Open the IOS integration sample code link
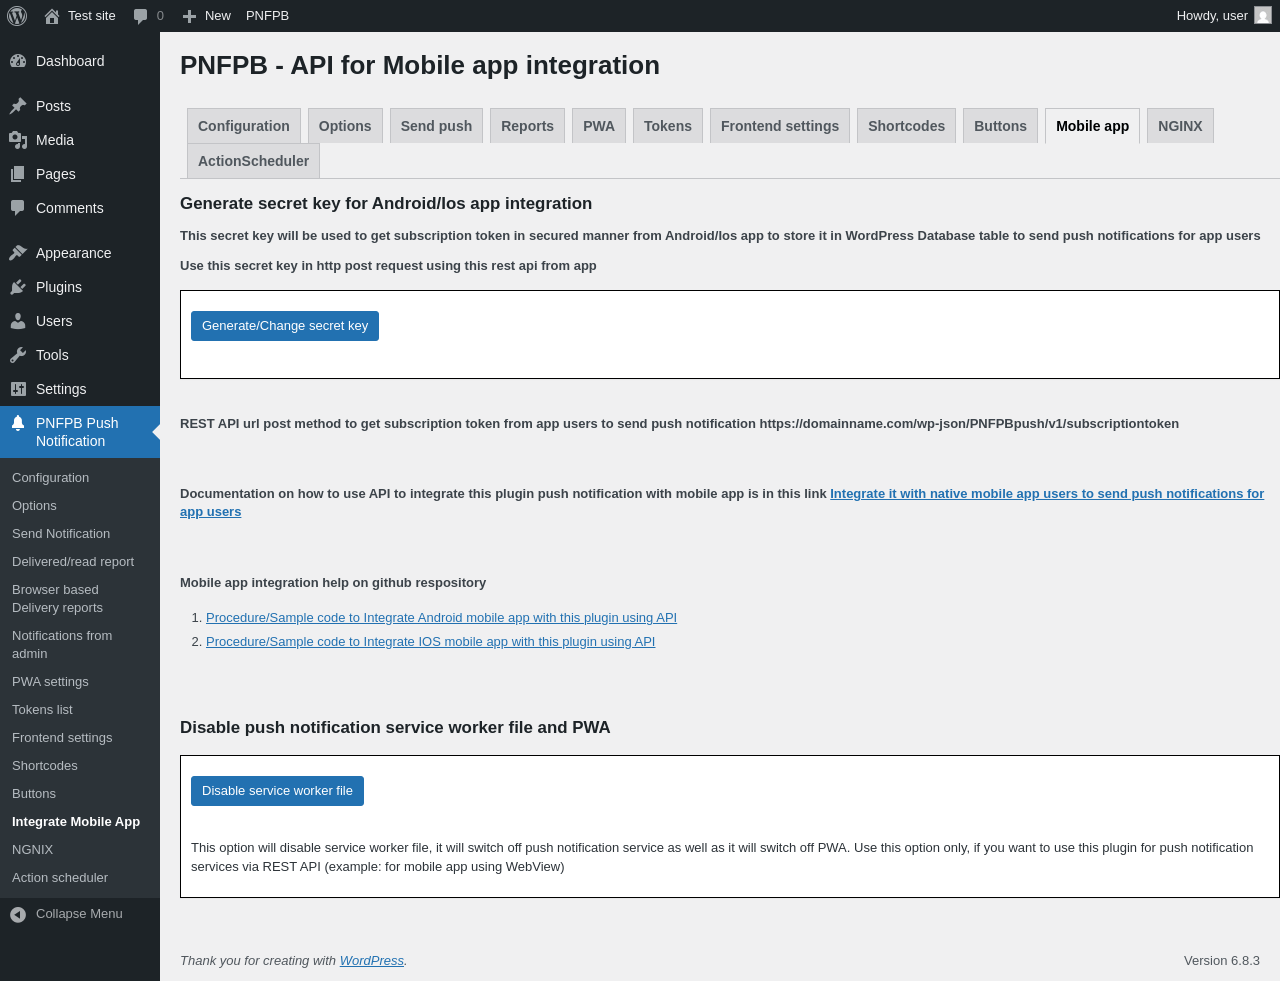Viewport: 1280px width, 981px height. 430,642
